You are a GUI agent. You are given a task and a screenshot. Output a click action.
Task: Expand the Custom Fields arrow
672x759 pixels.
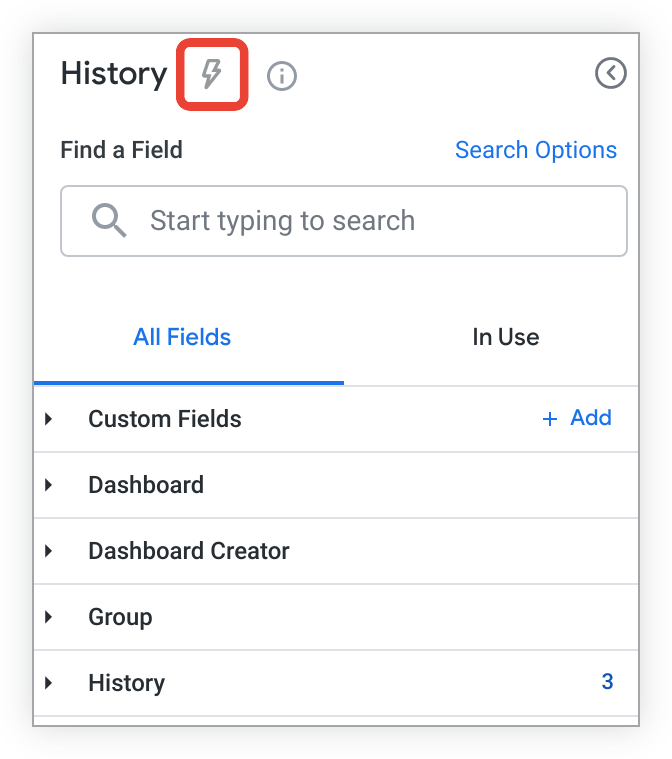(x=48, y=419)
